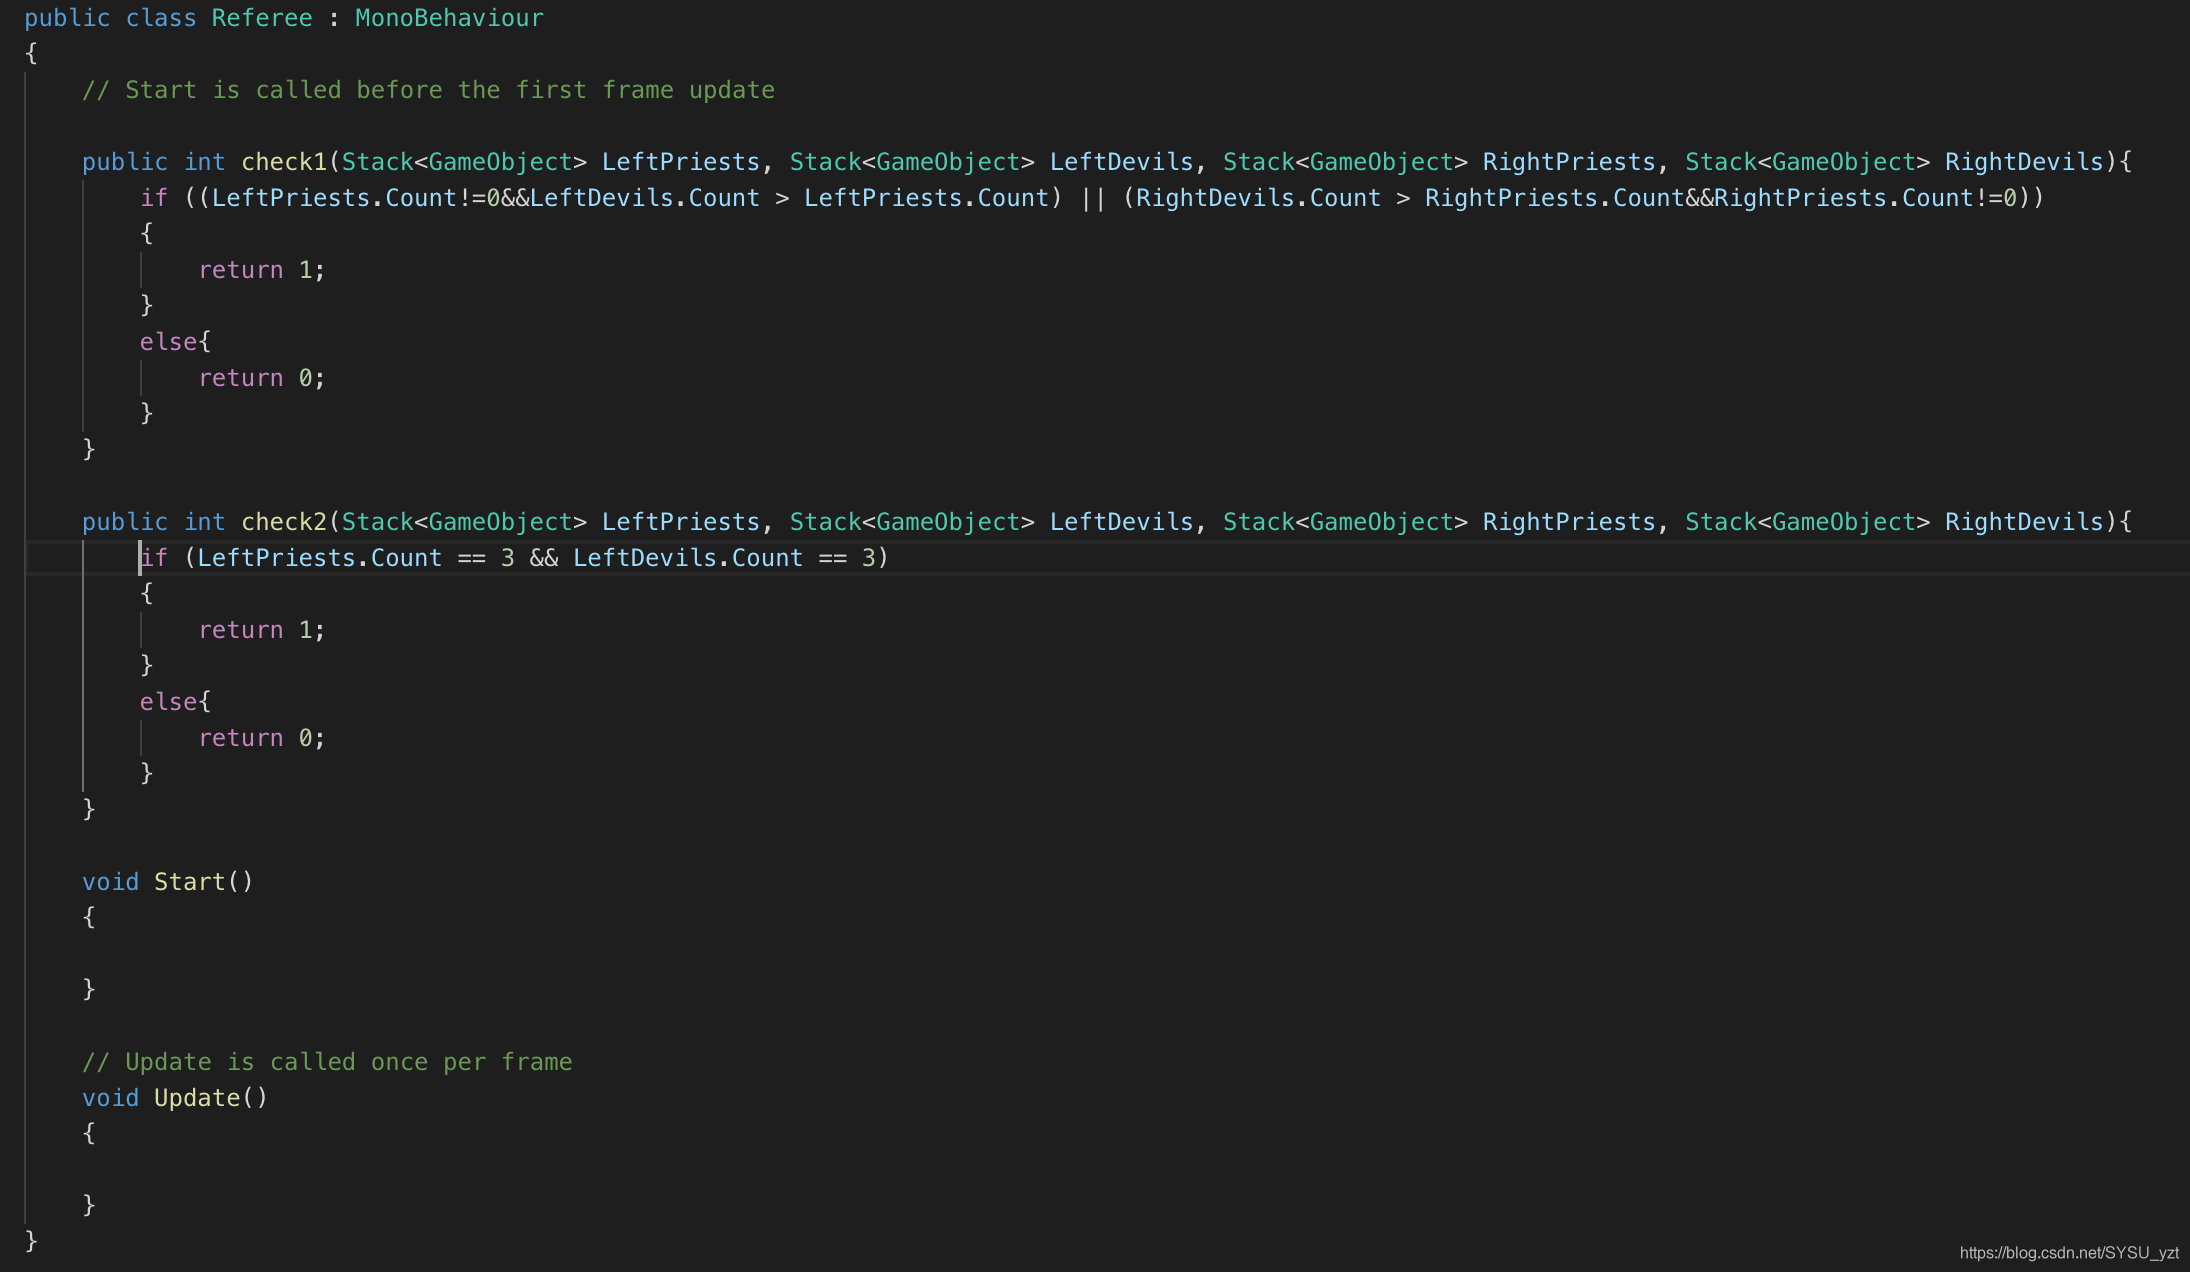Click 'return 1;' inside check1
2190x1272 pixels.
click(261, 270)
